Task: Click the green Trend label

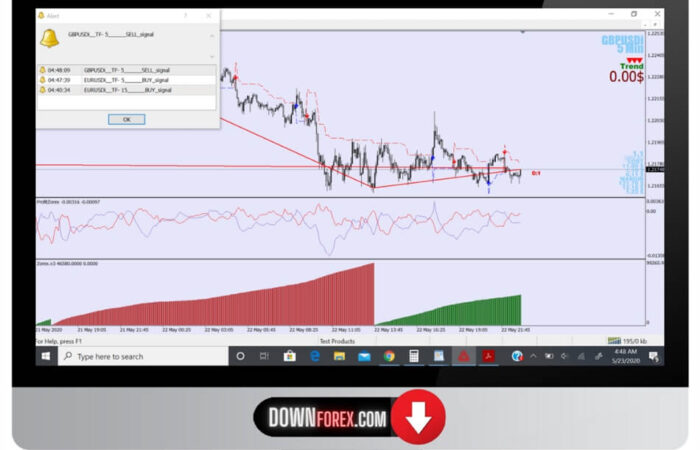Action: [632, 66]
